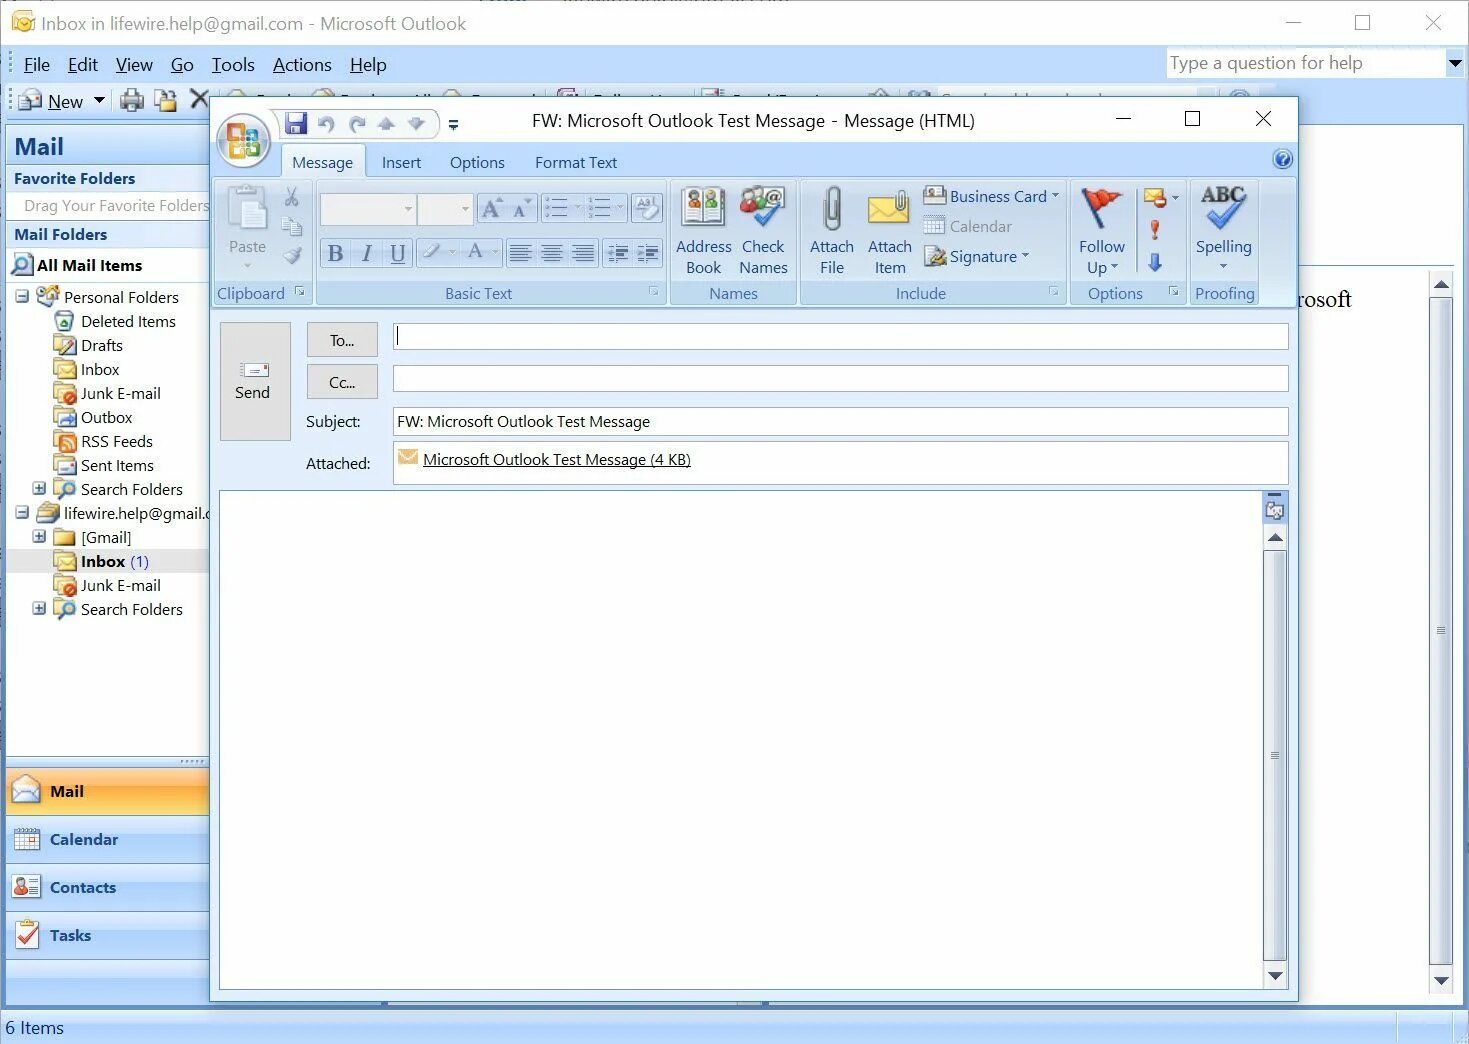Open the New item dropdown arrow
Image resolution: width=1469 pixels, height=1044 pixels.
click(x=99, y=100)
